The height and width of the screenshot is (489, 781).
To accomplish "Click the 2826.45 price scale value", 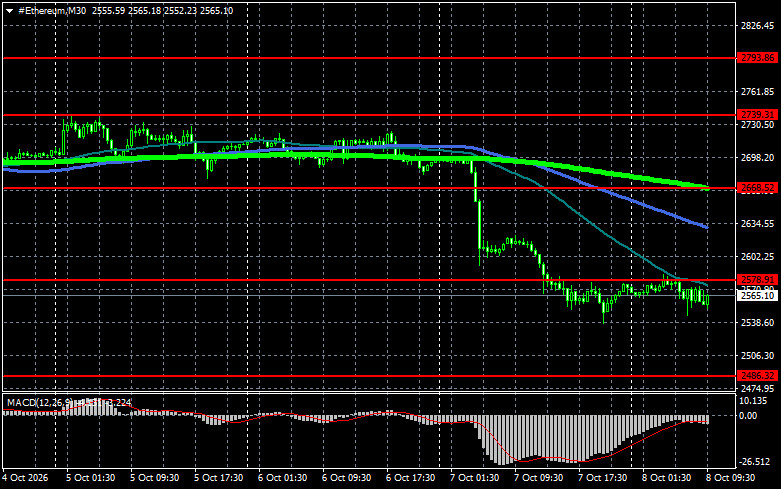I will tap(758, 25).
